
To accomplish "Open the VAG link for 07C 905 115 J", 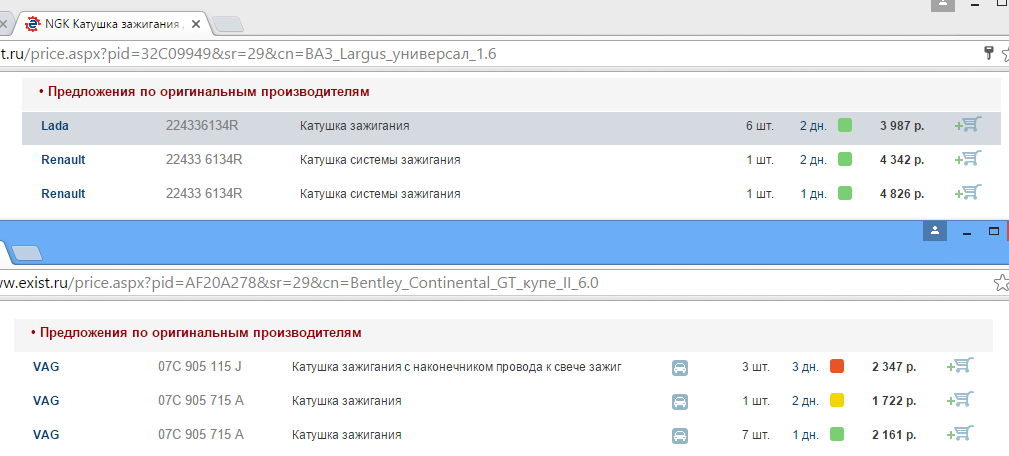I will tap(46, 367).
